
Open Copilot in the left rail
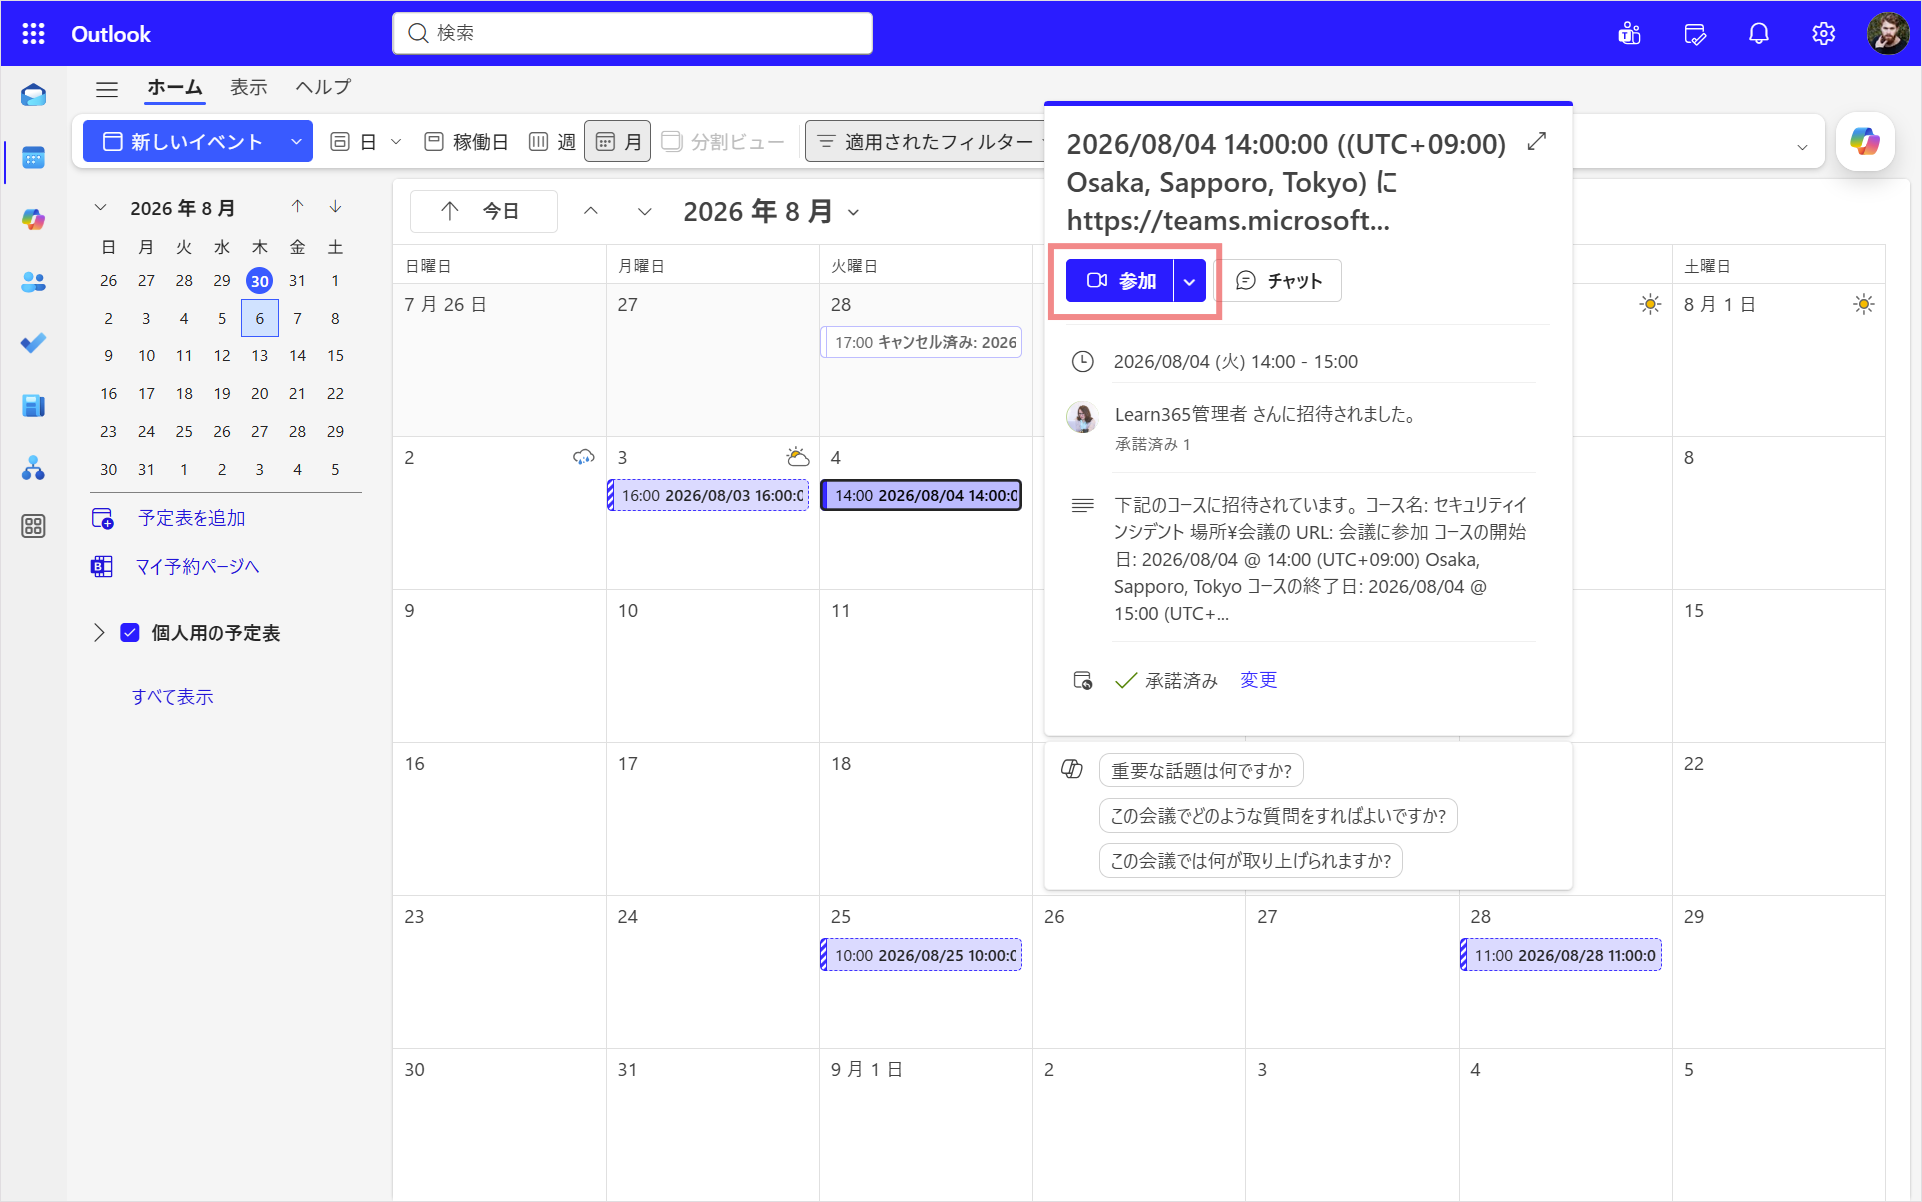click(x=33, y=220)
